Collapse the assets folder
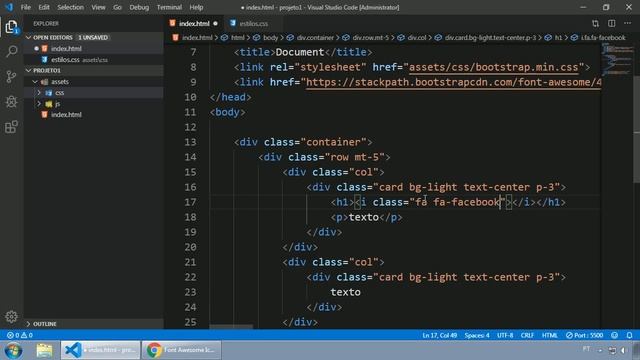This screenshot has width=640, height=360. [x=35, y=82]
